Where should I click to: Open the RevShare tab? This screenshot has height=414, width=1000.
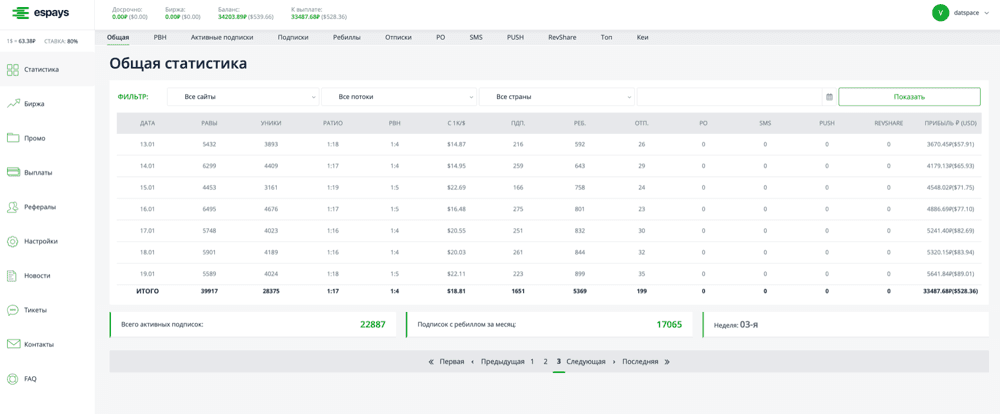click(562, 38)
